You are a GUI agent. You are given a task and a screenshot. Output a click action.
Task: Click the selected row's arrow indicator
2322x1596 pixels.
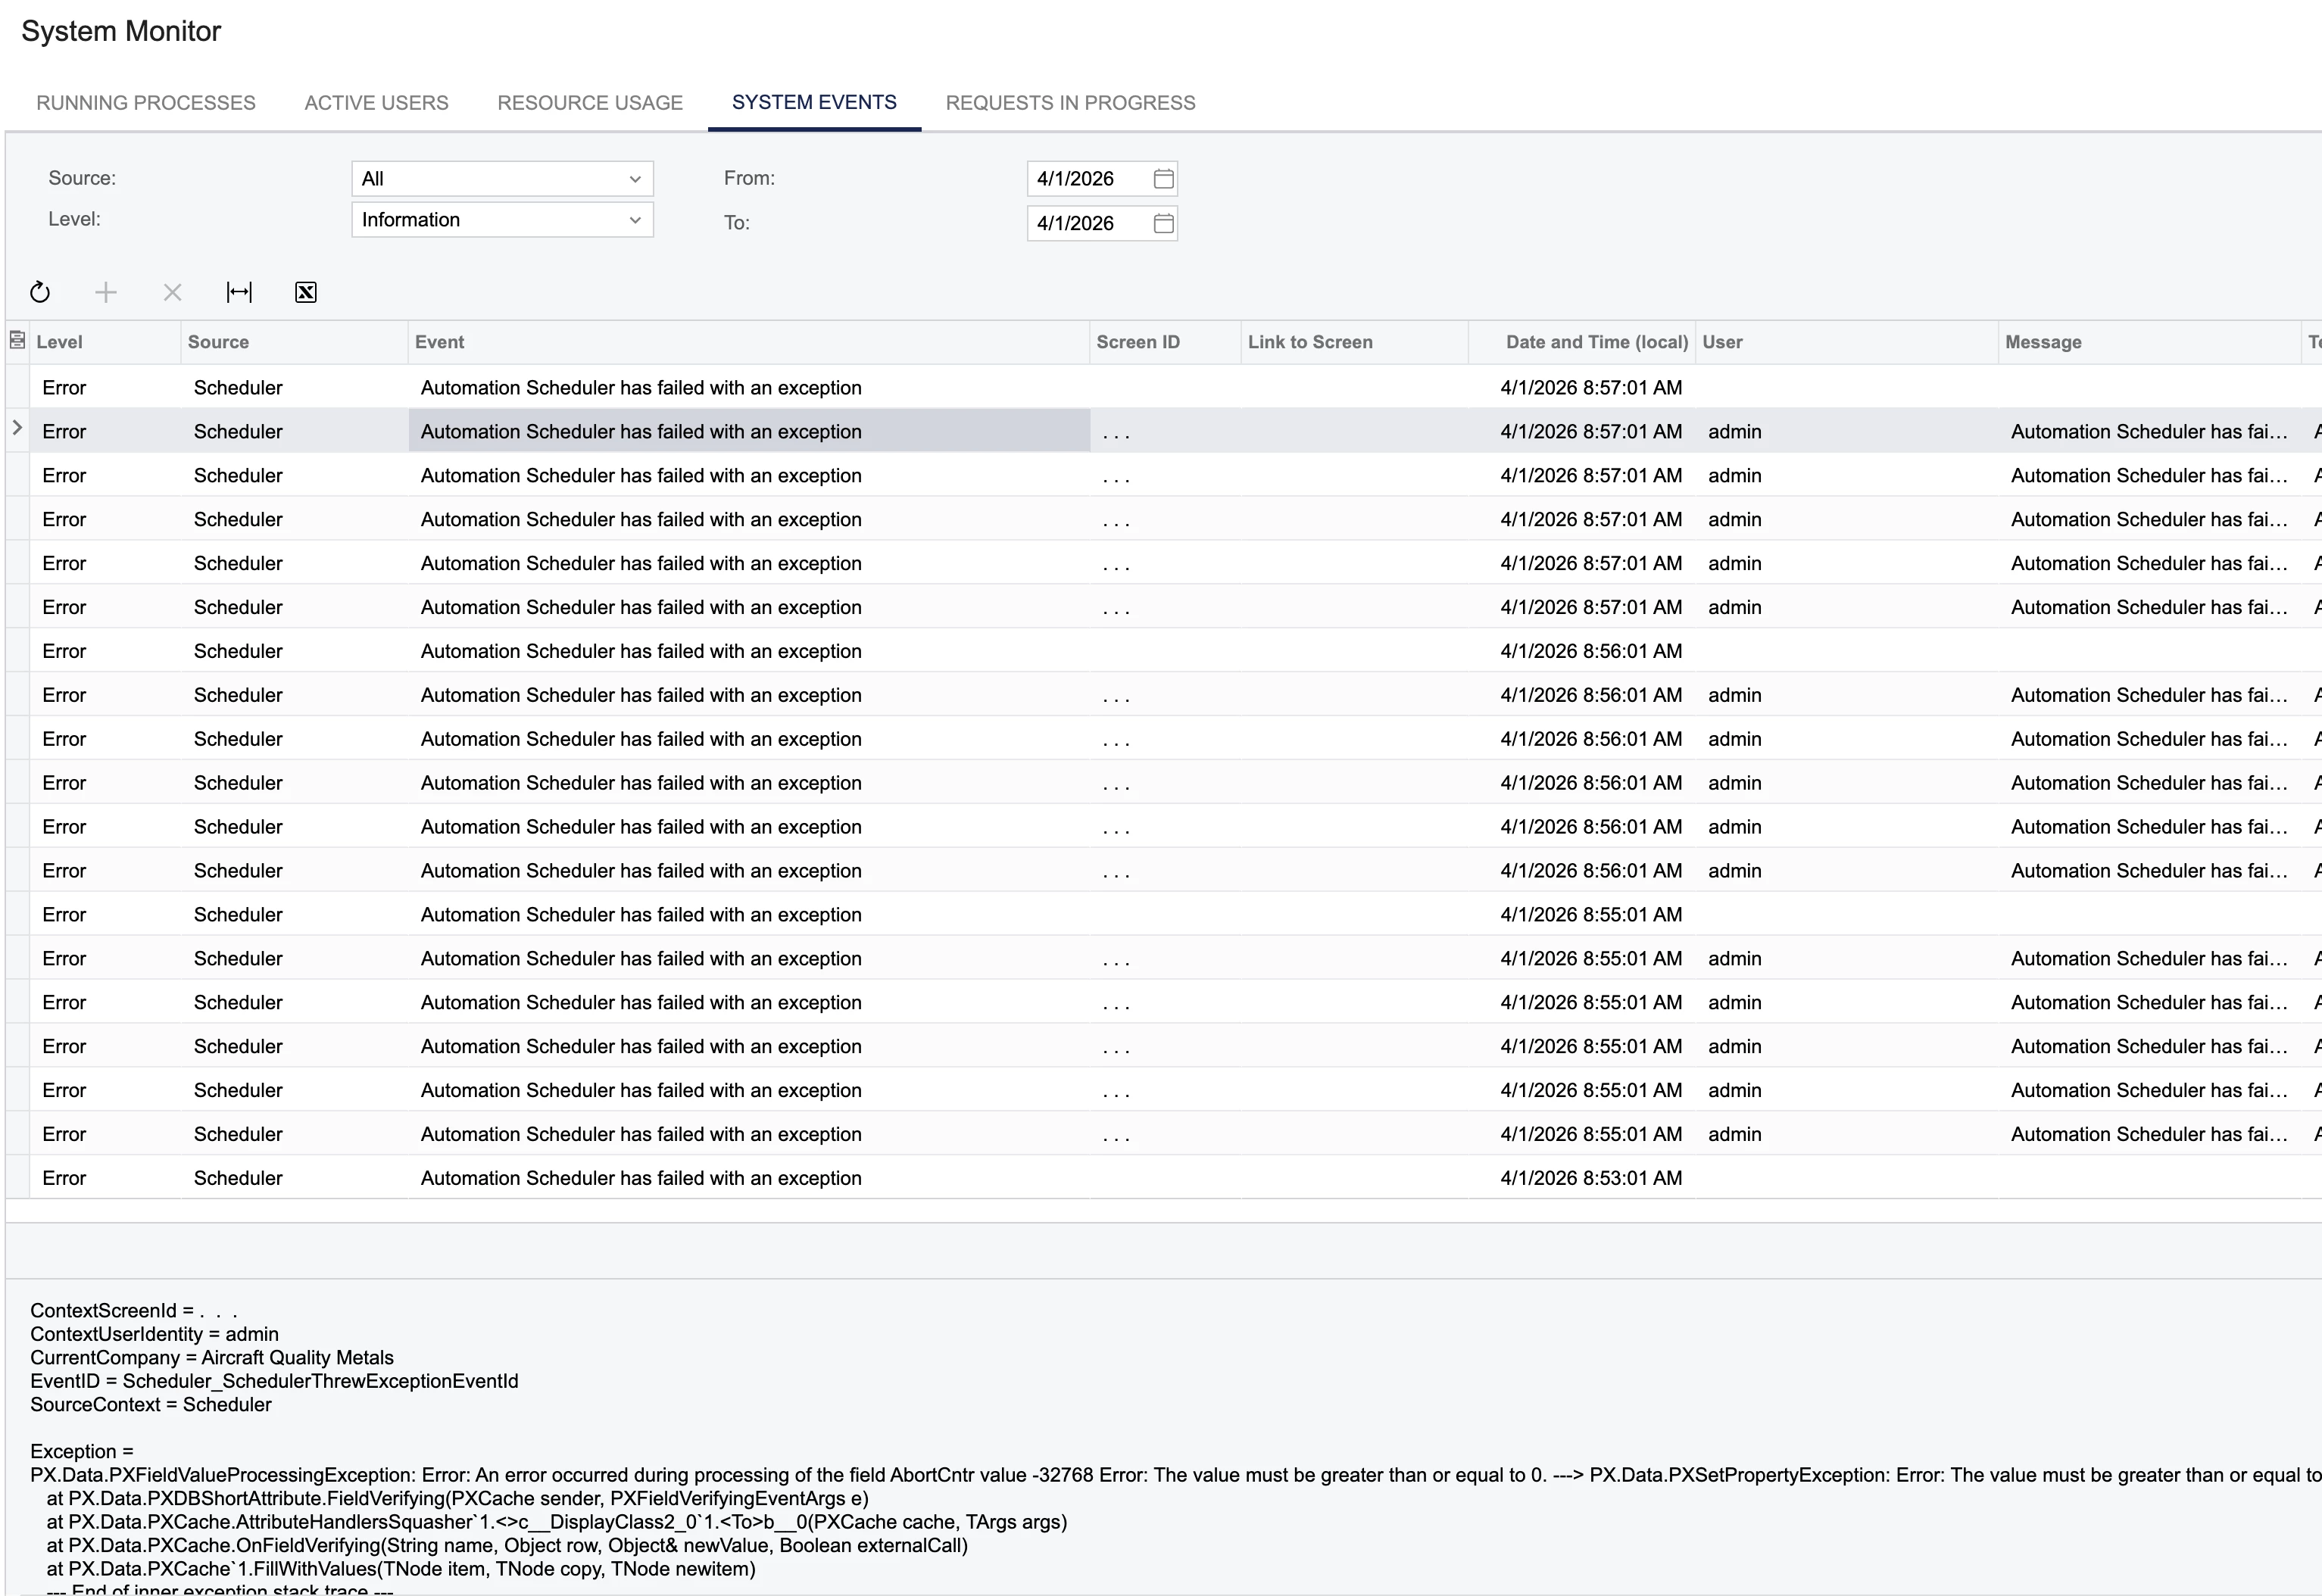pos(17,429)
